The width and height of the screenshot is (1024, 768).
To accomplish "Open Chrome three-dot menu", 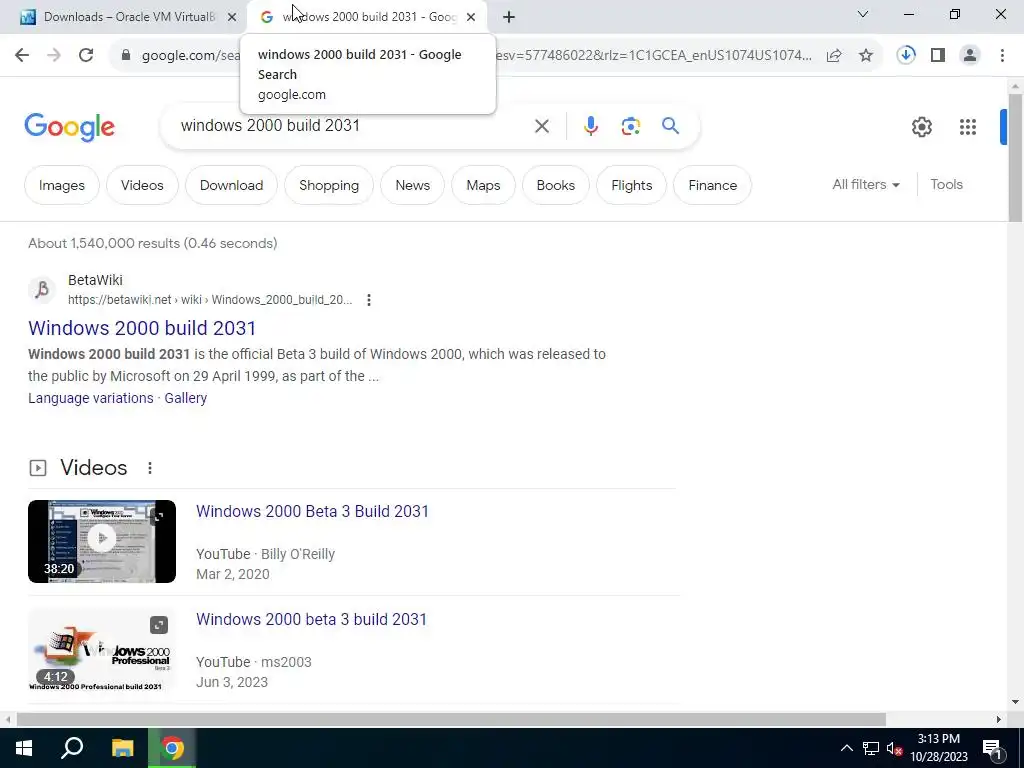I will 1002,56.
